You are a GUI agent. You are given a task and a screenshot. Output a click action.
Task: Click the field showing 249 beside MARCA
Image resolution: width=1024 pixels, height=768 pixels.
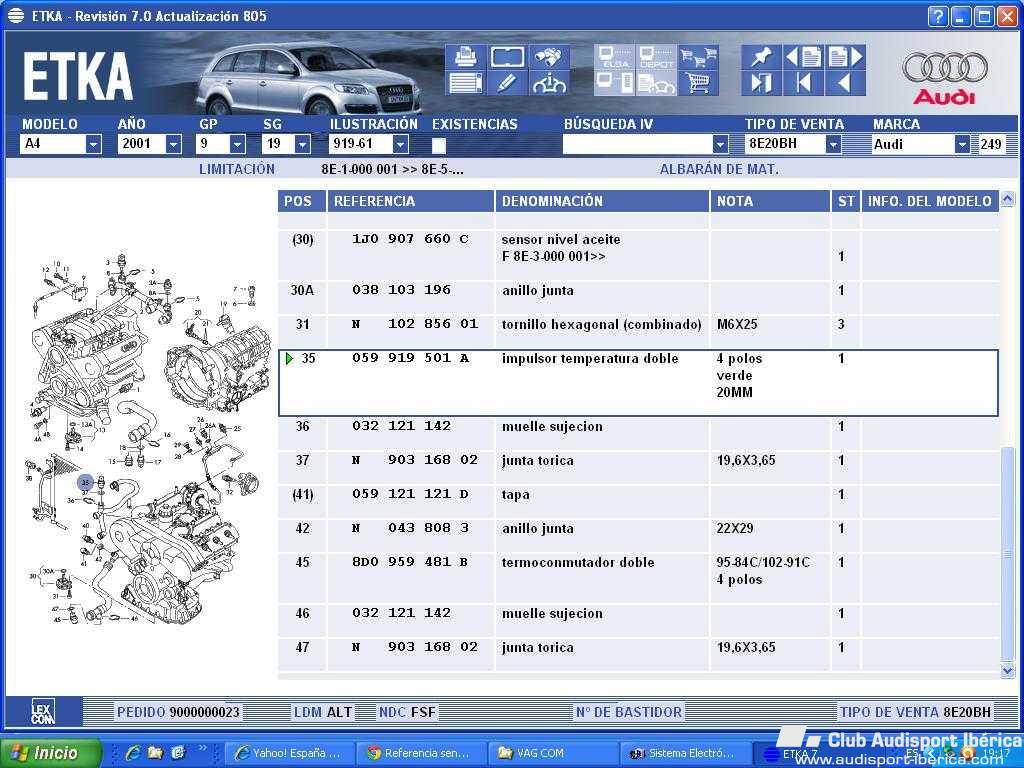991,144
